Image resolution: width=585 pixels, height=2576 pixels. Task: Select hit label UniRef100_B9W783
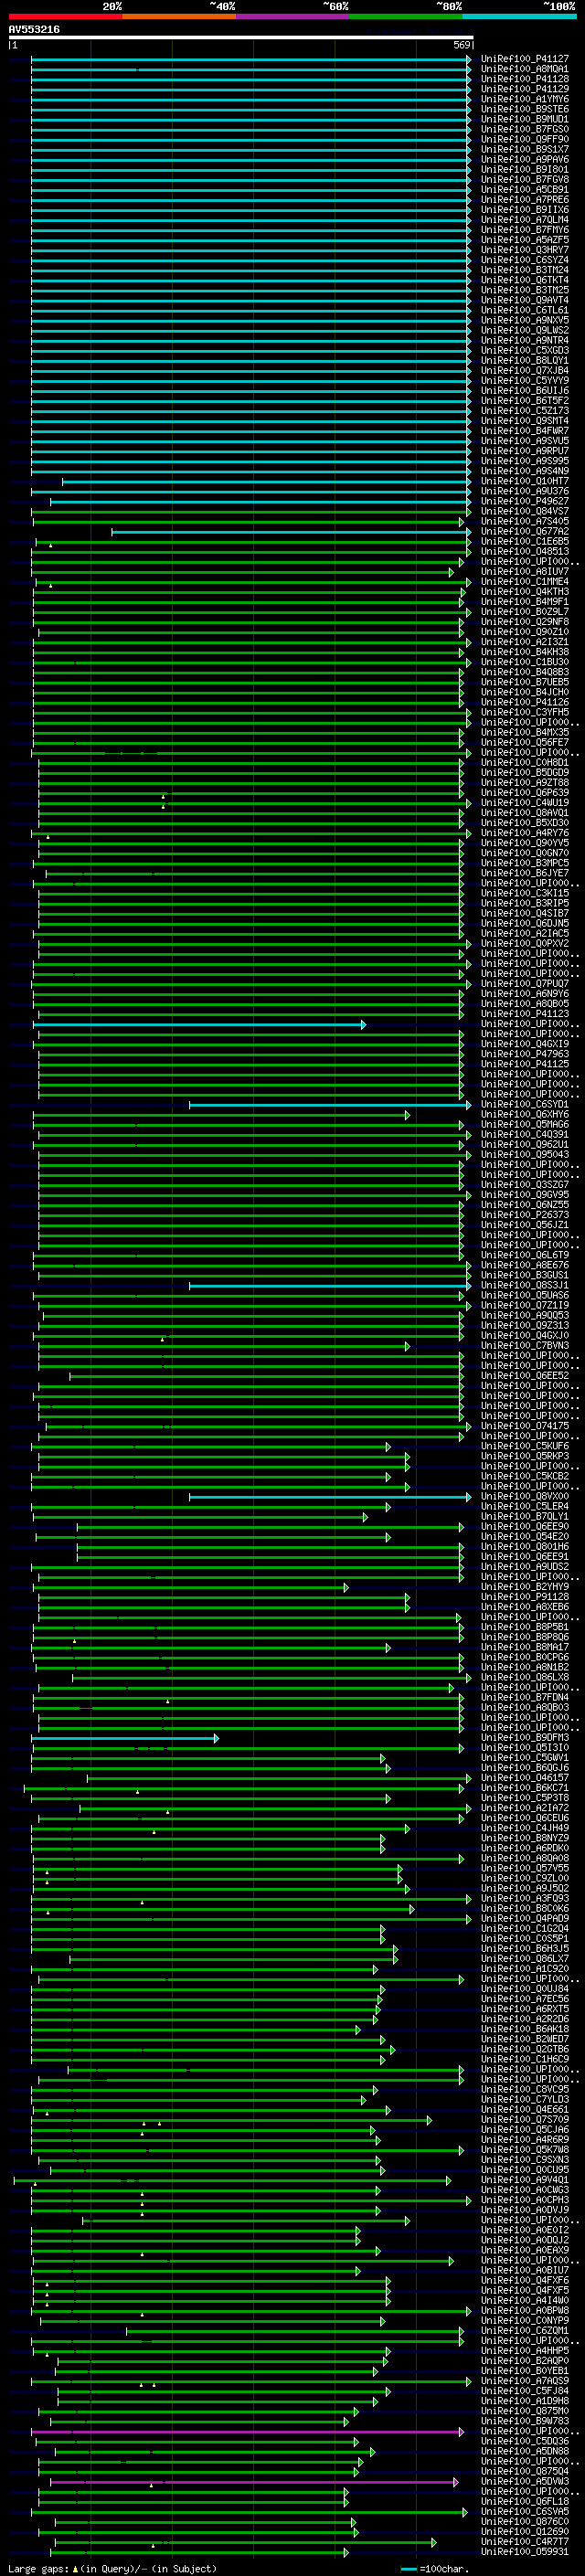(x=525, y=2421)
